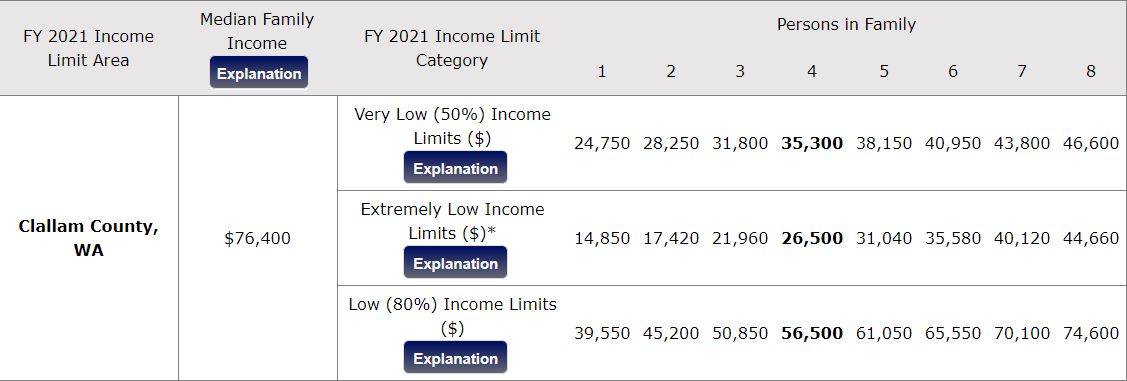This screenshot has height=381, width=1127.
Task: Select the 74,600 eight-person low income value
Action: (x=1090, y=333)
